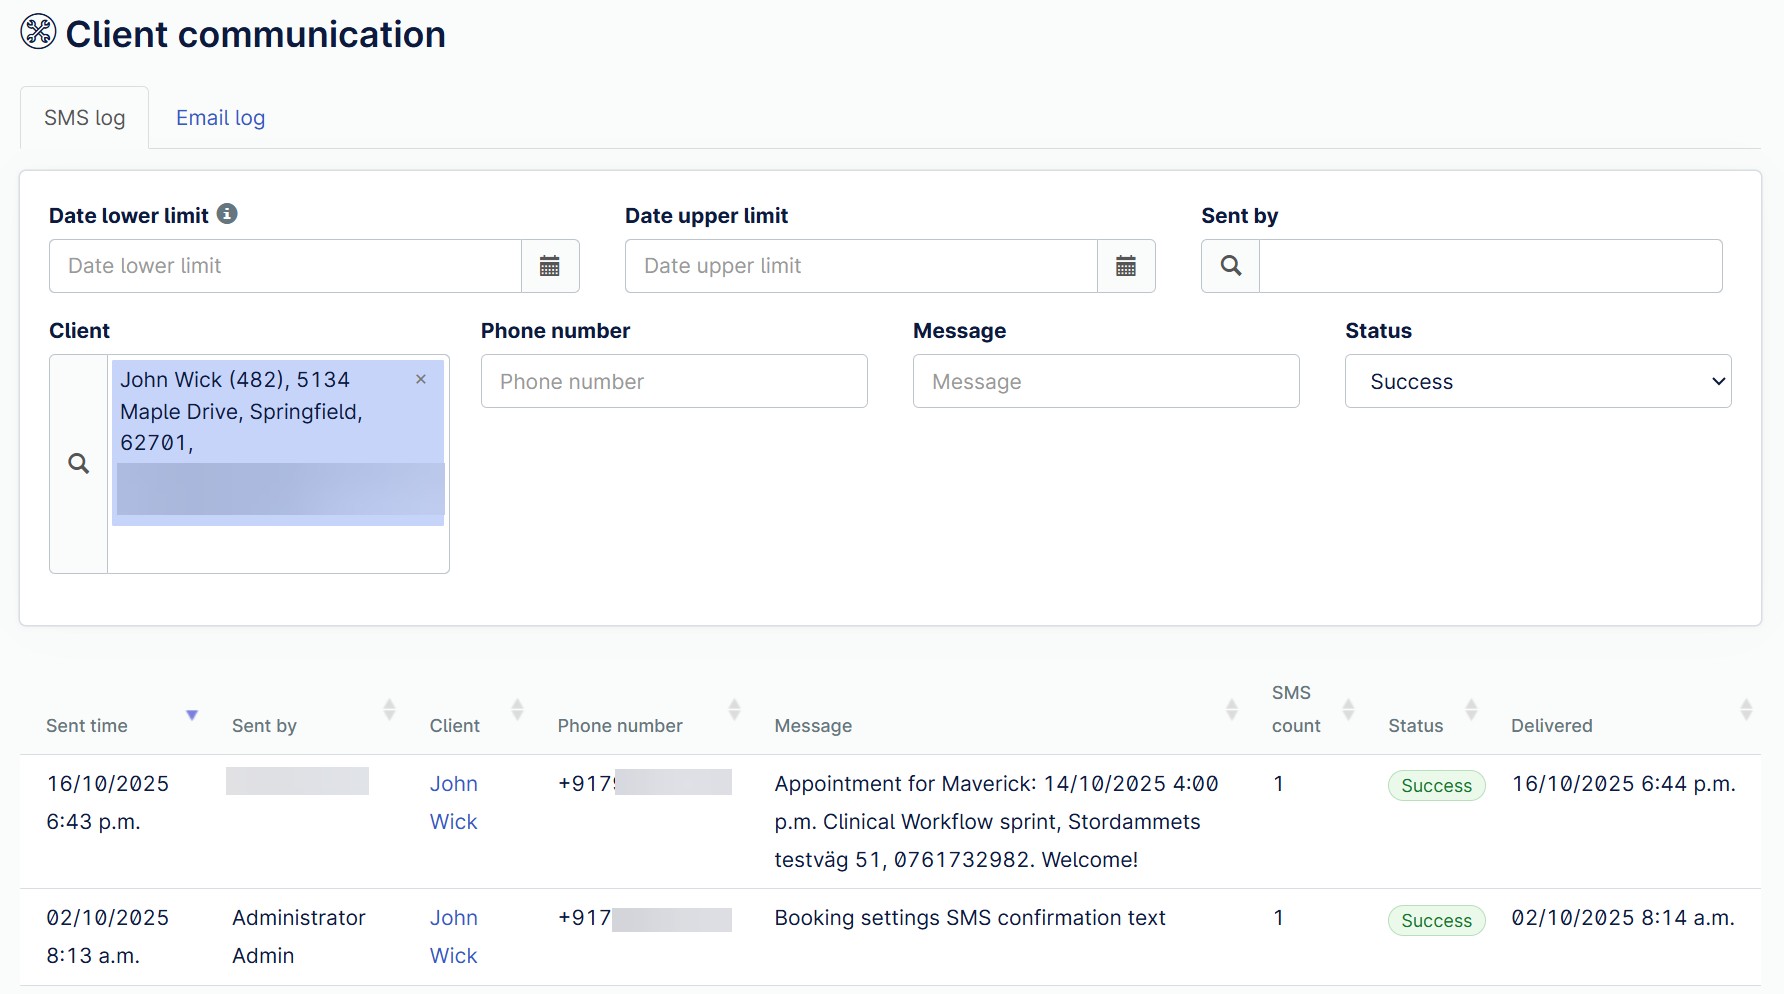Switch to the Email log tab

click(221, 118)
